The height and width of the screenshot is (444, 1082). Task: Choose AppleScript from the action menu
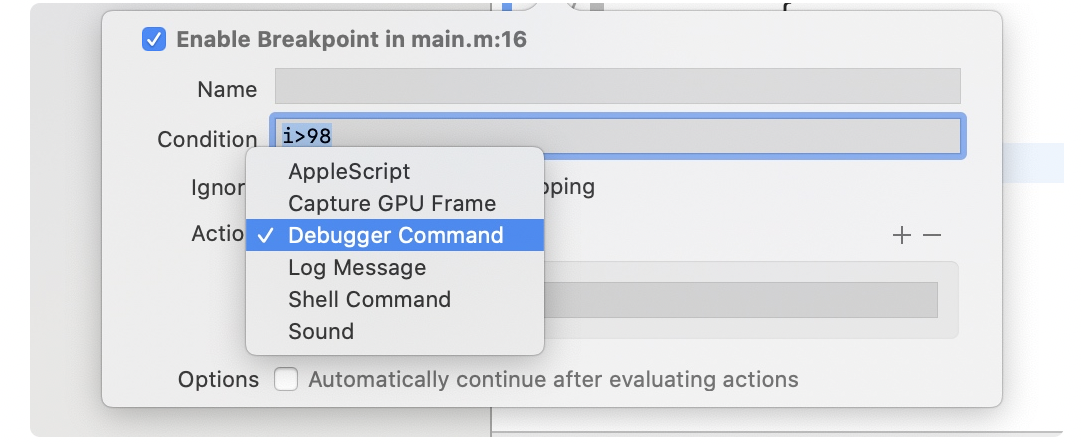pos(349,171)
